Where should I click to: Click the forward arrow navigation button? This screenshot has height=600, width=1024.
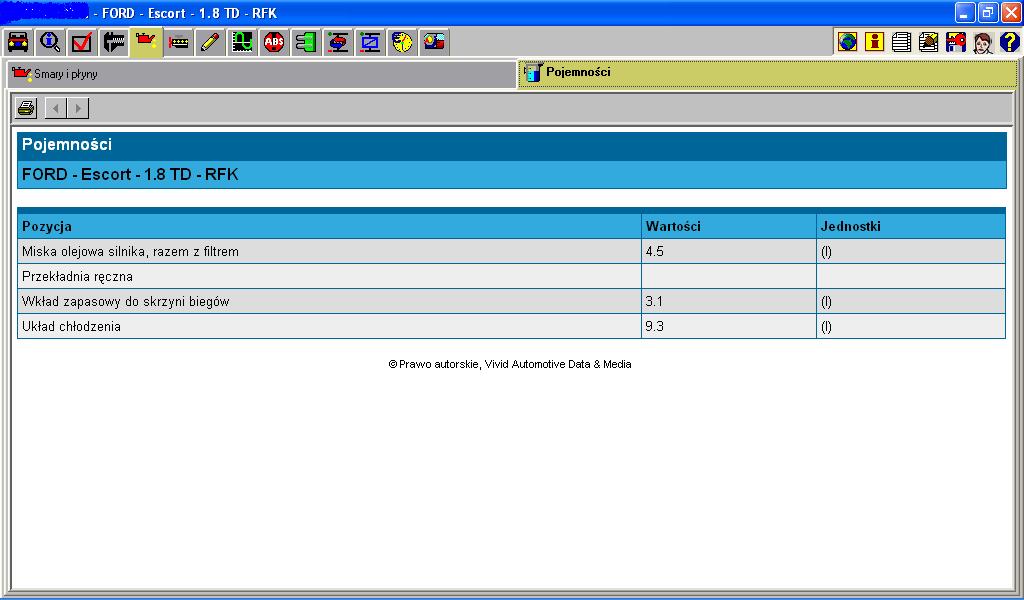(x=78, y=108)
